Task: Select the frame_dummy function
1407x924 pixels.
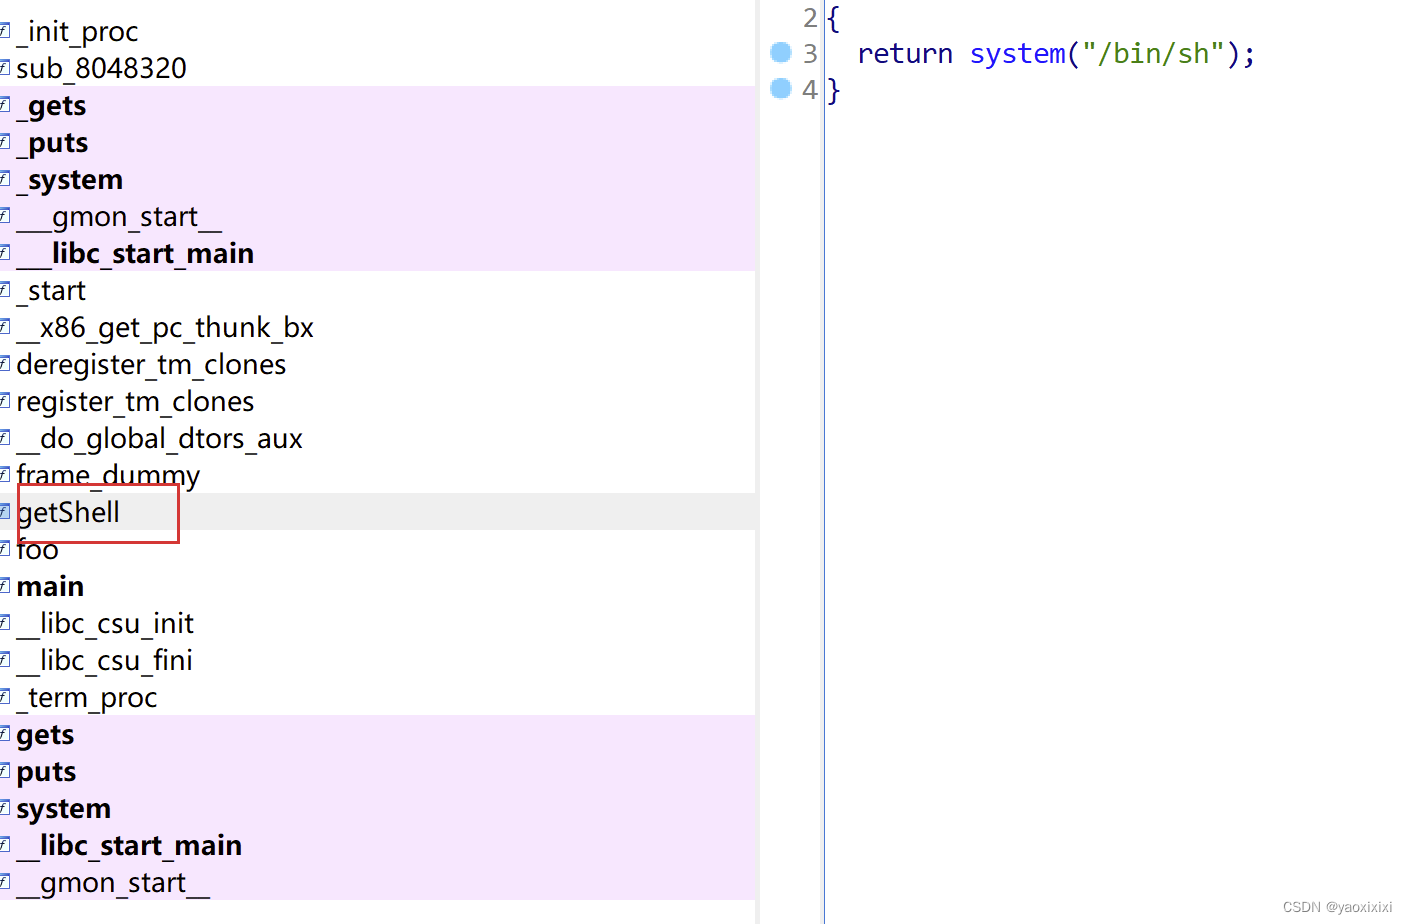Action: [x=108, y=475]
